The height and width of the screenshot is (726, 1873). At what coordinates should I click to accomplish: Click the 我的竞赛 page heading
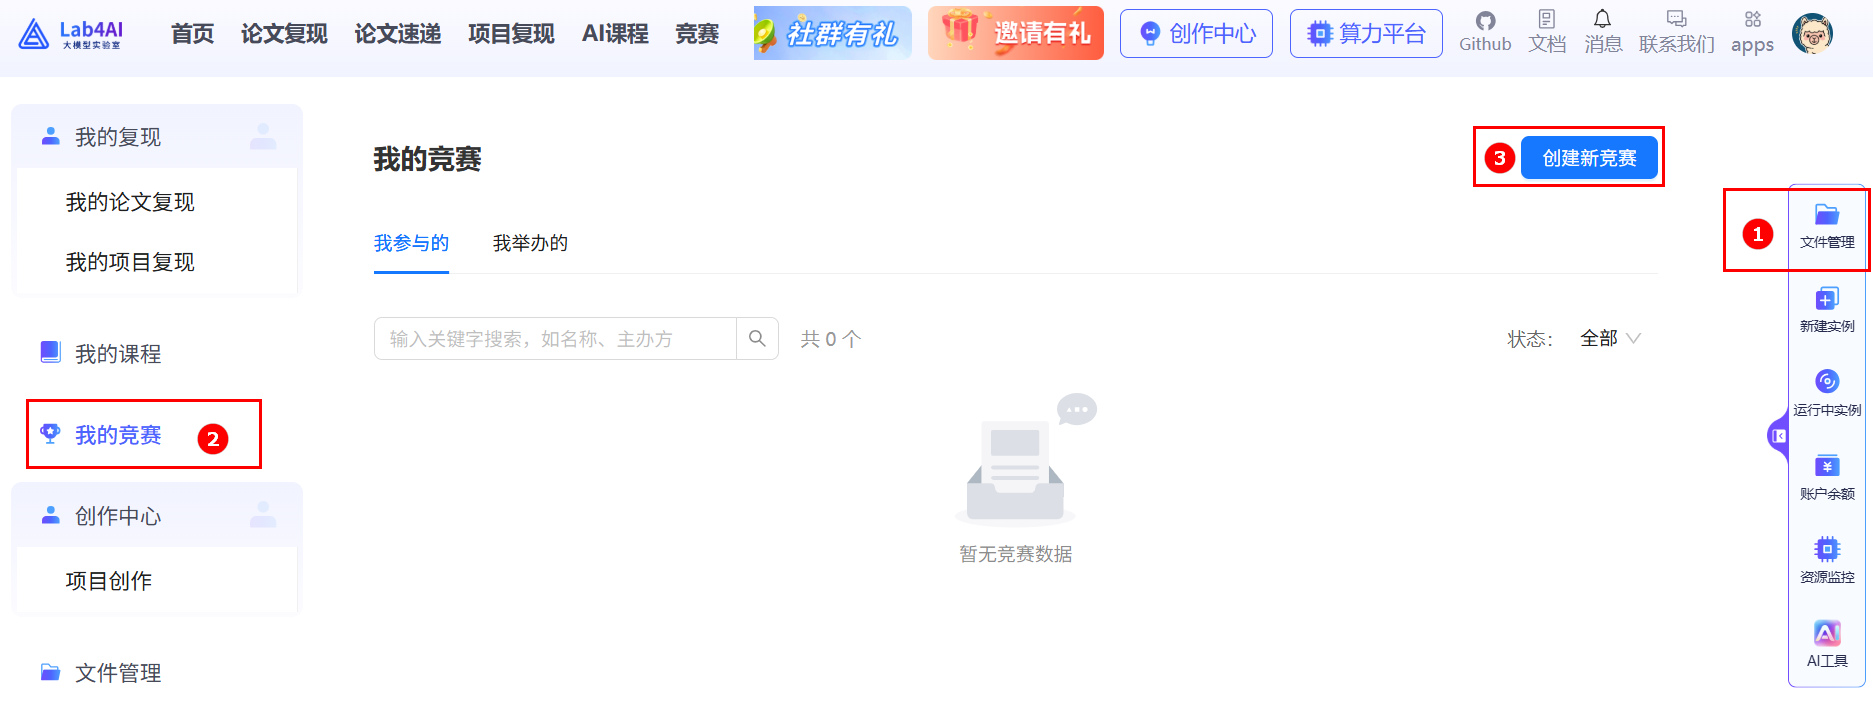[428, 159]
